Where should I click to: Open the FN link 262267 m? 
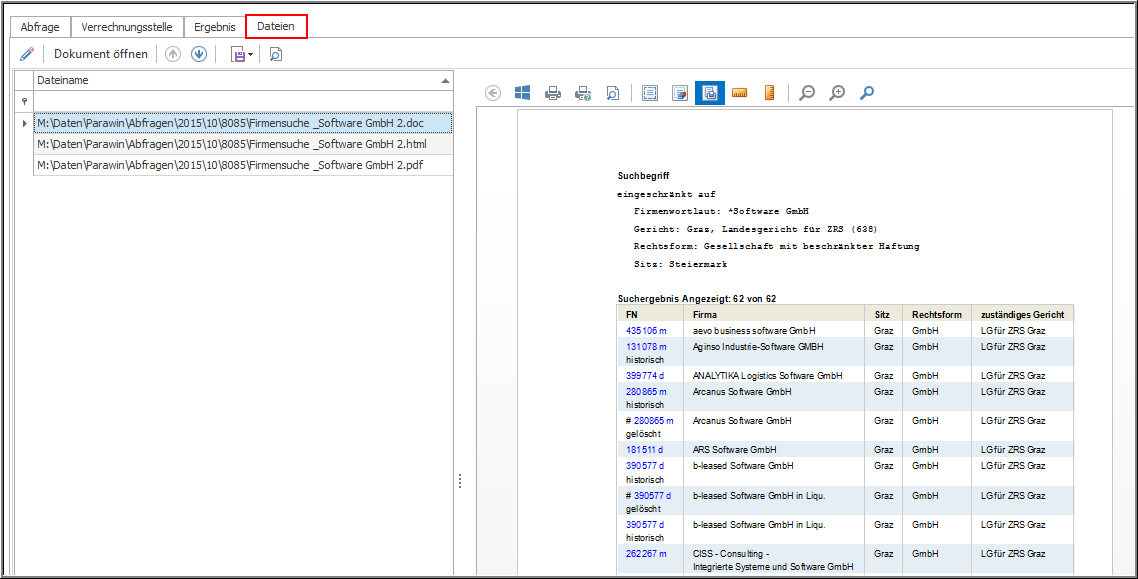pos(646,553)
